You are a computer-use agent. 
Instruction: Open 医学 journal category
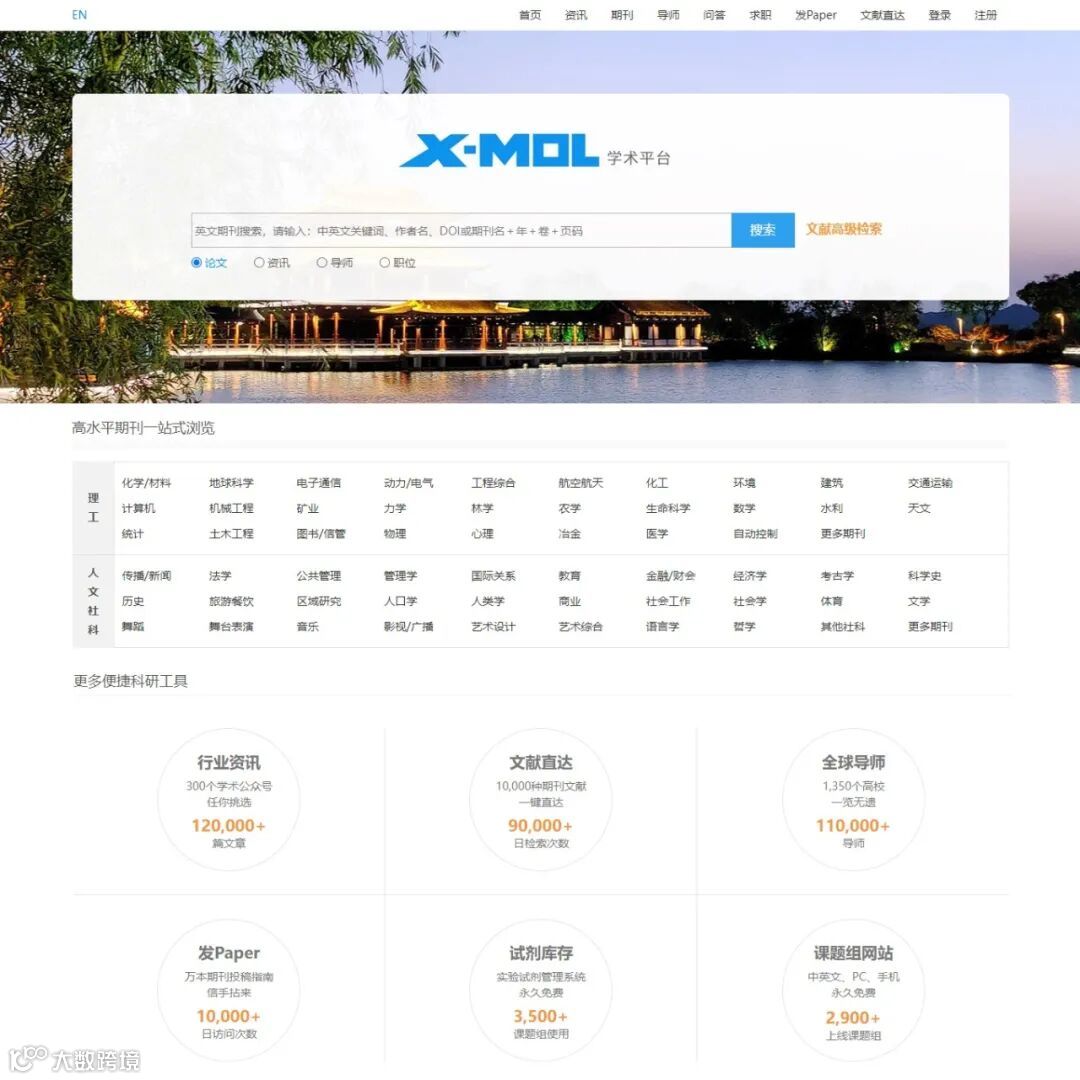click(657, 534)
